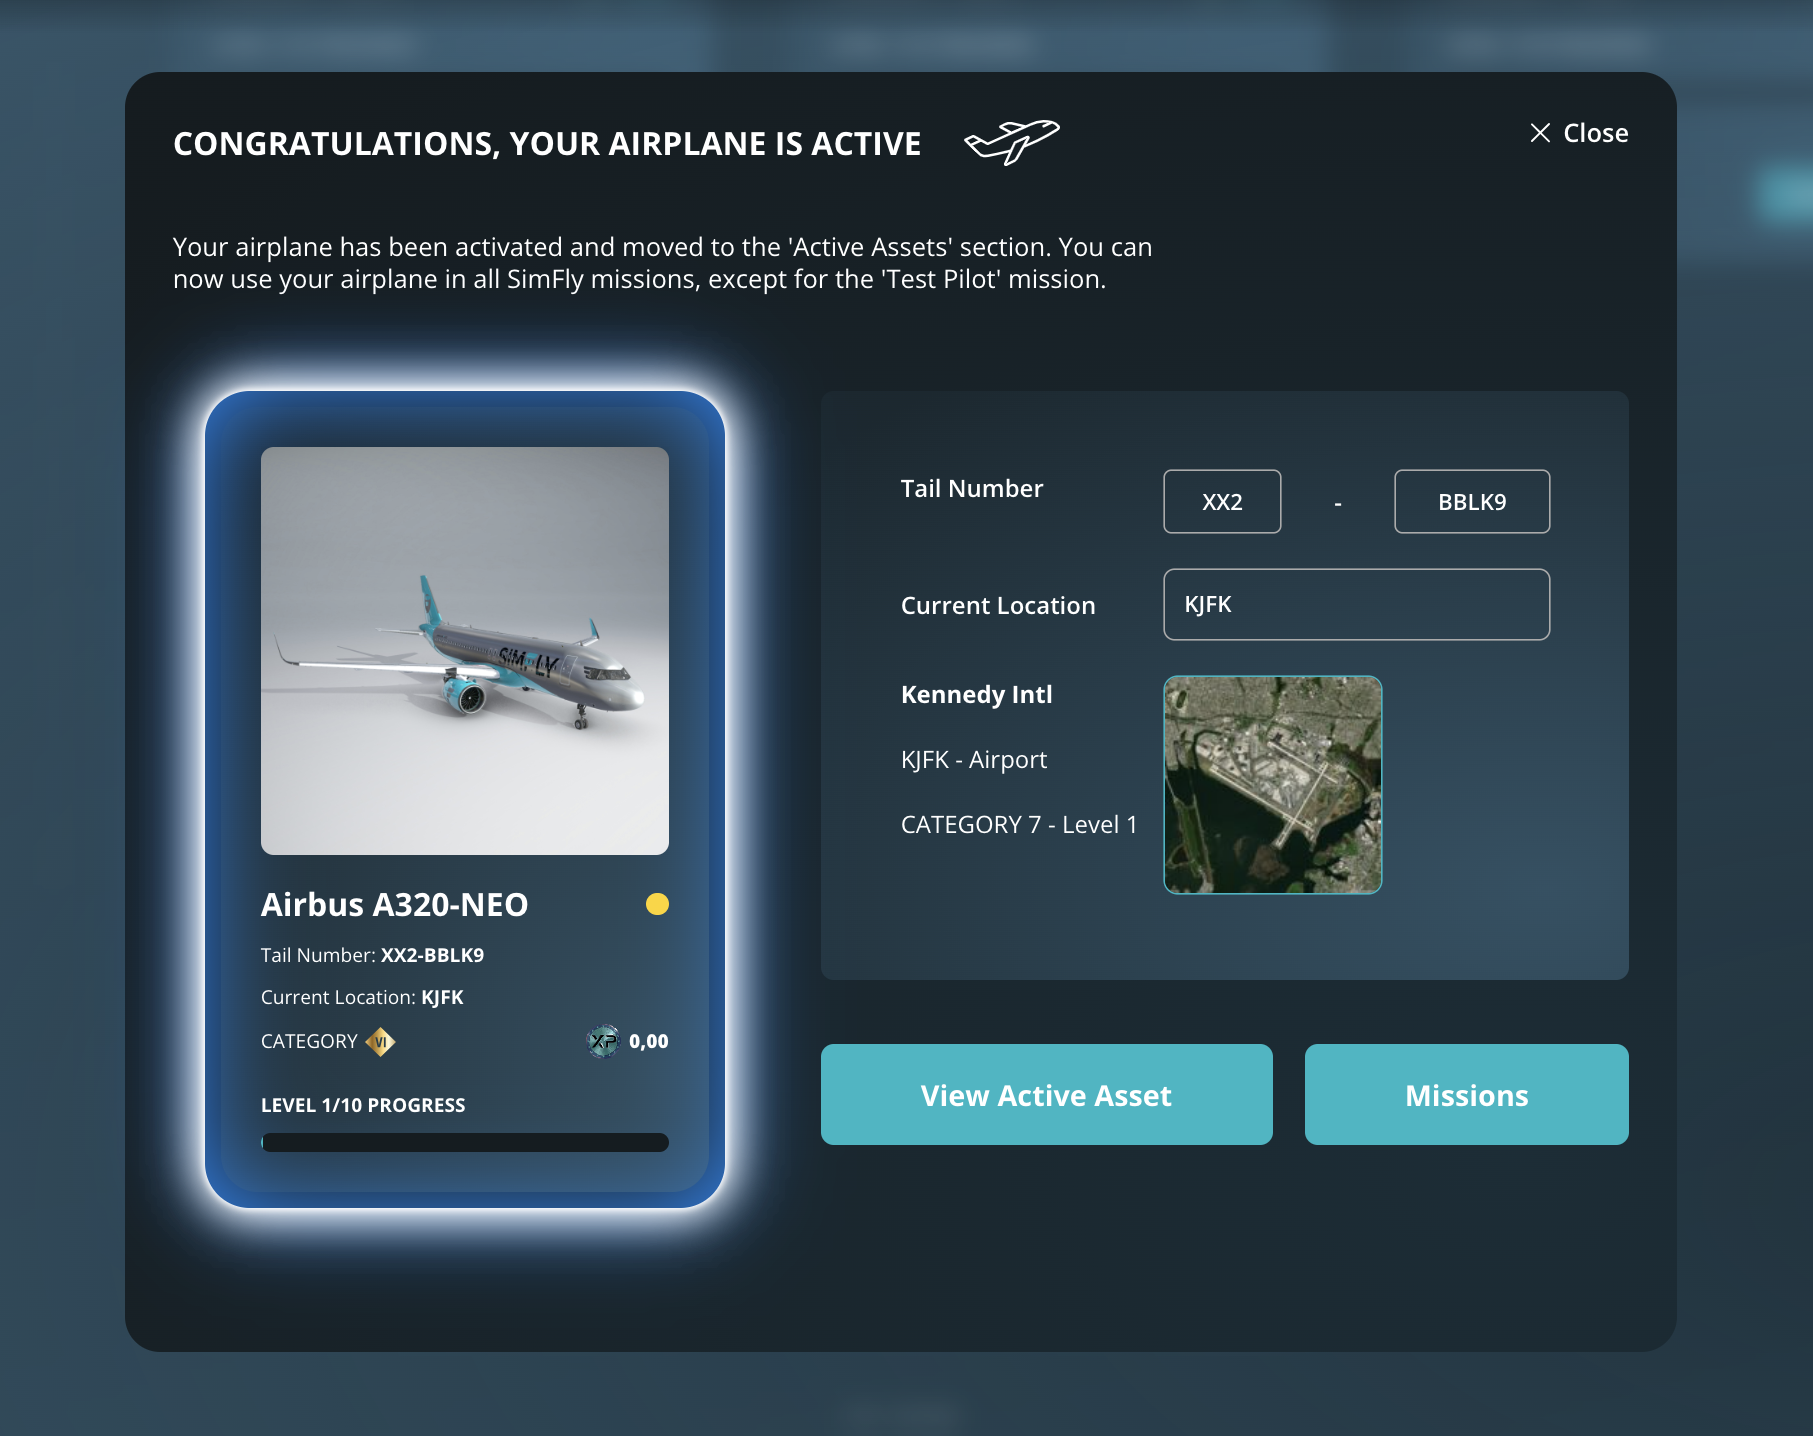Go to Missions

(1466, 1095)
